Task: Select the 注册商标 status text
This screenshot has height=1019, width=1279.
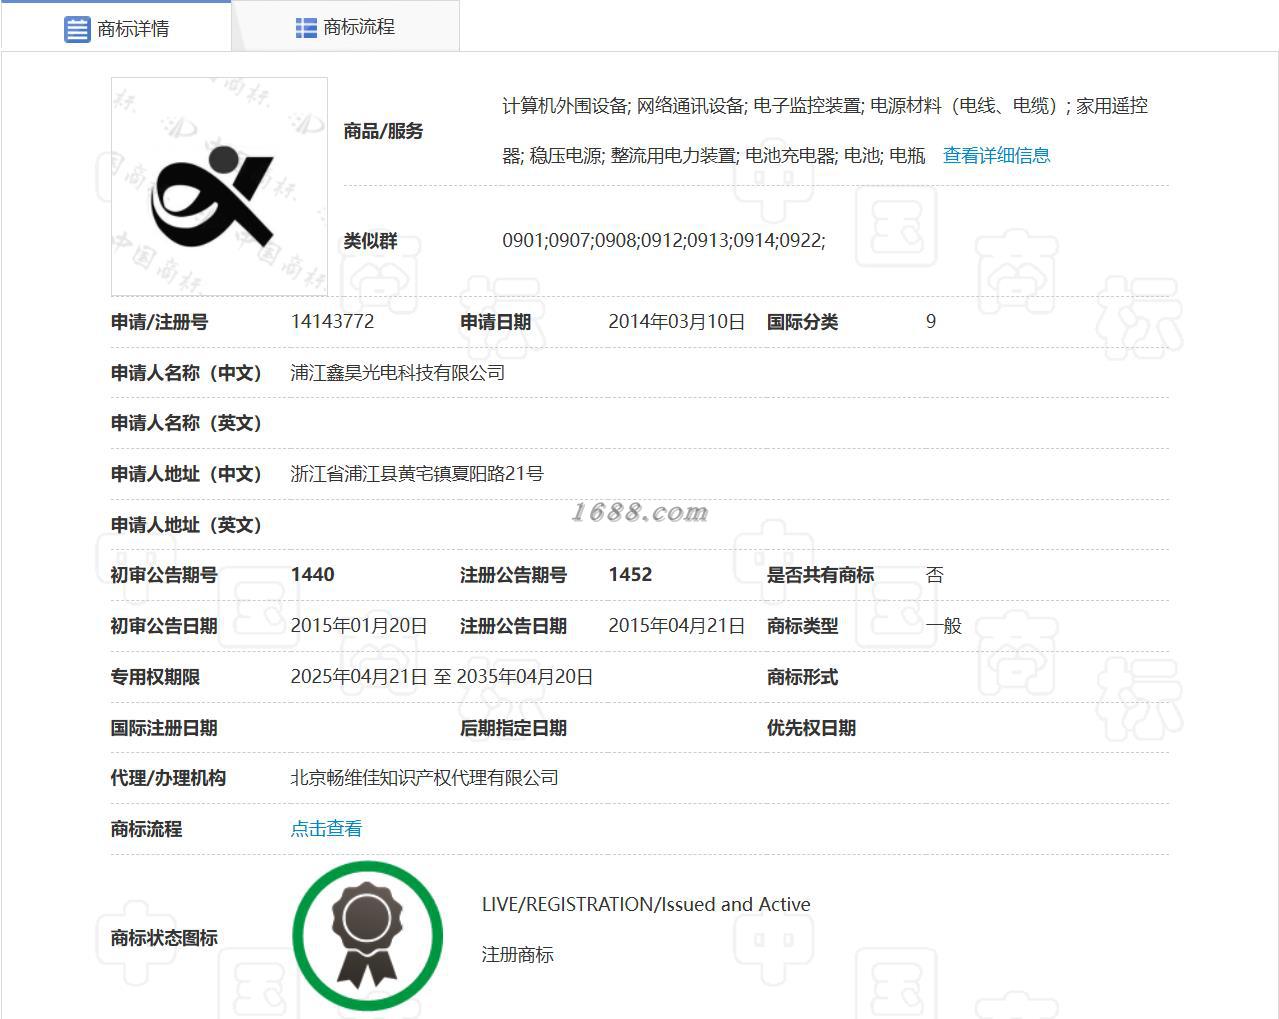Action: 517,954
